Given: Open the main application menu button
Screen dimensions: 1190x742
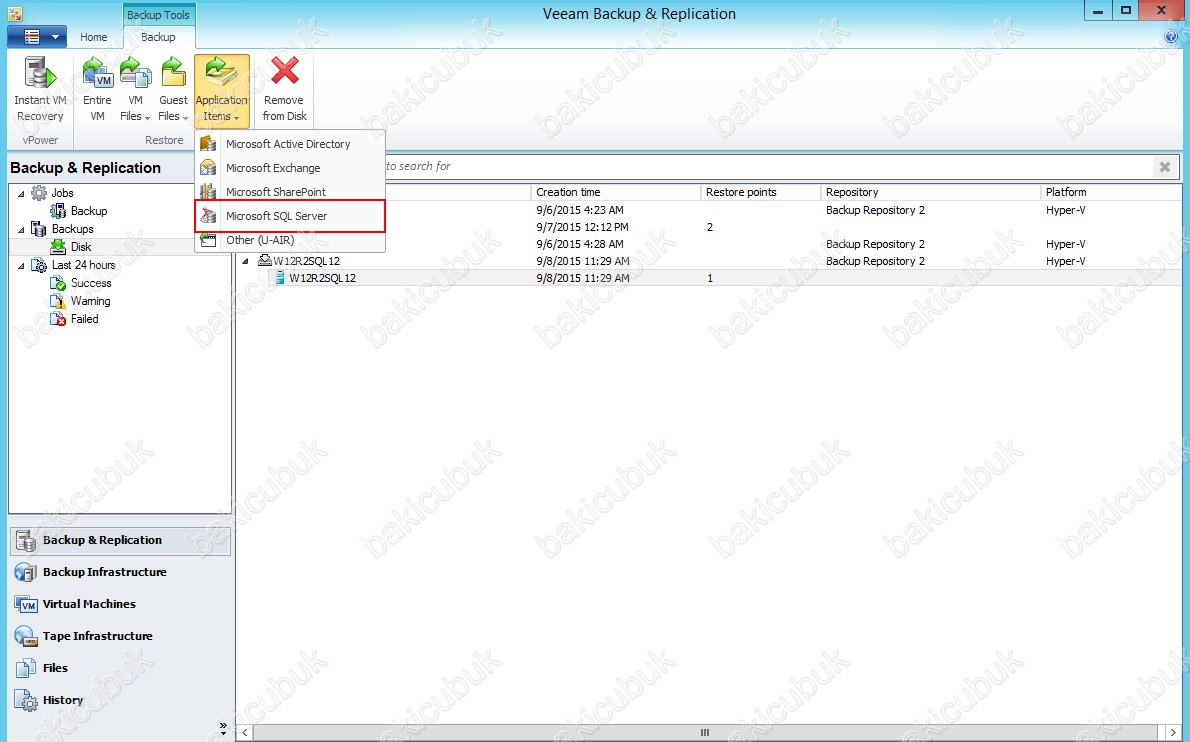Looking at the screenshot, I should [x=36, y=36].
